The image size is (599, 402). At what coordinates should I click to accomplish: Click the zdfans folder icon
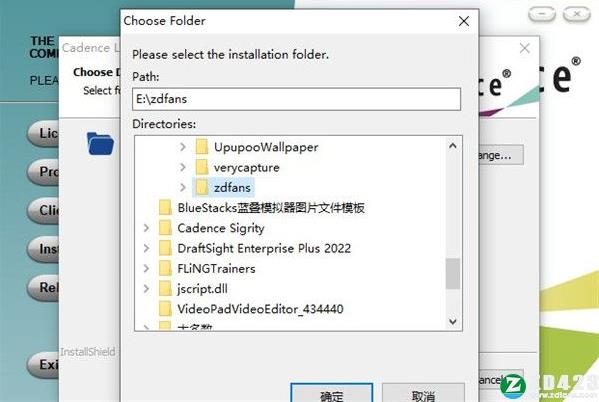(202, 187)
